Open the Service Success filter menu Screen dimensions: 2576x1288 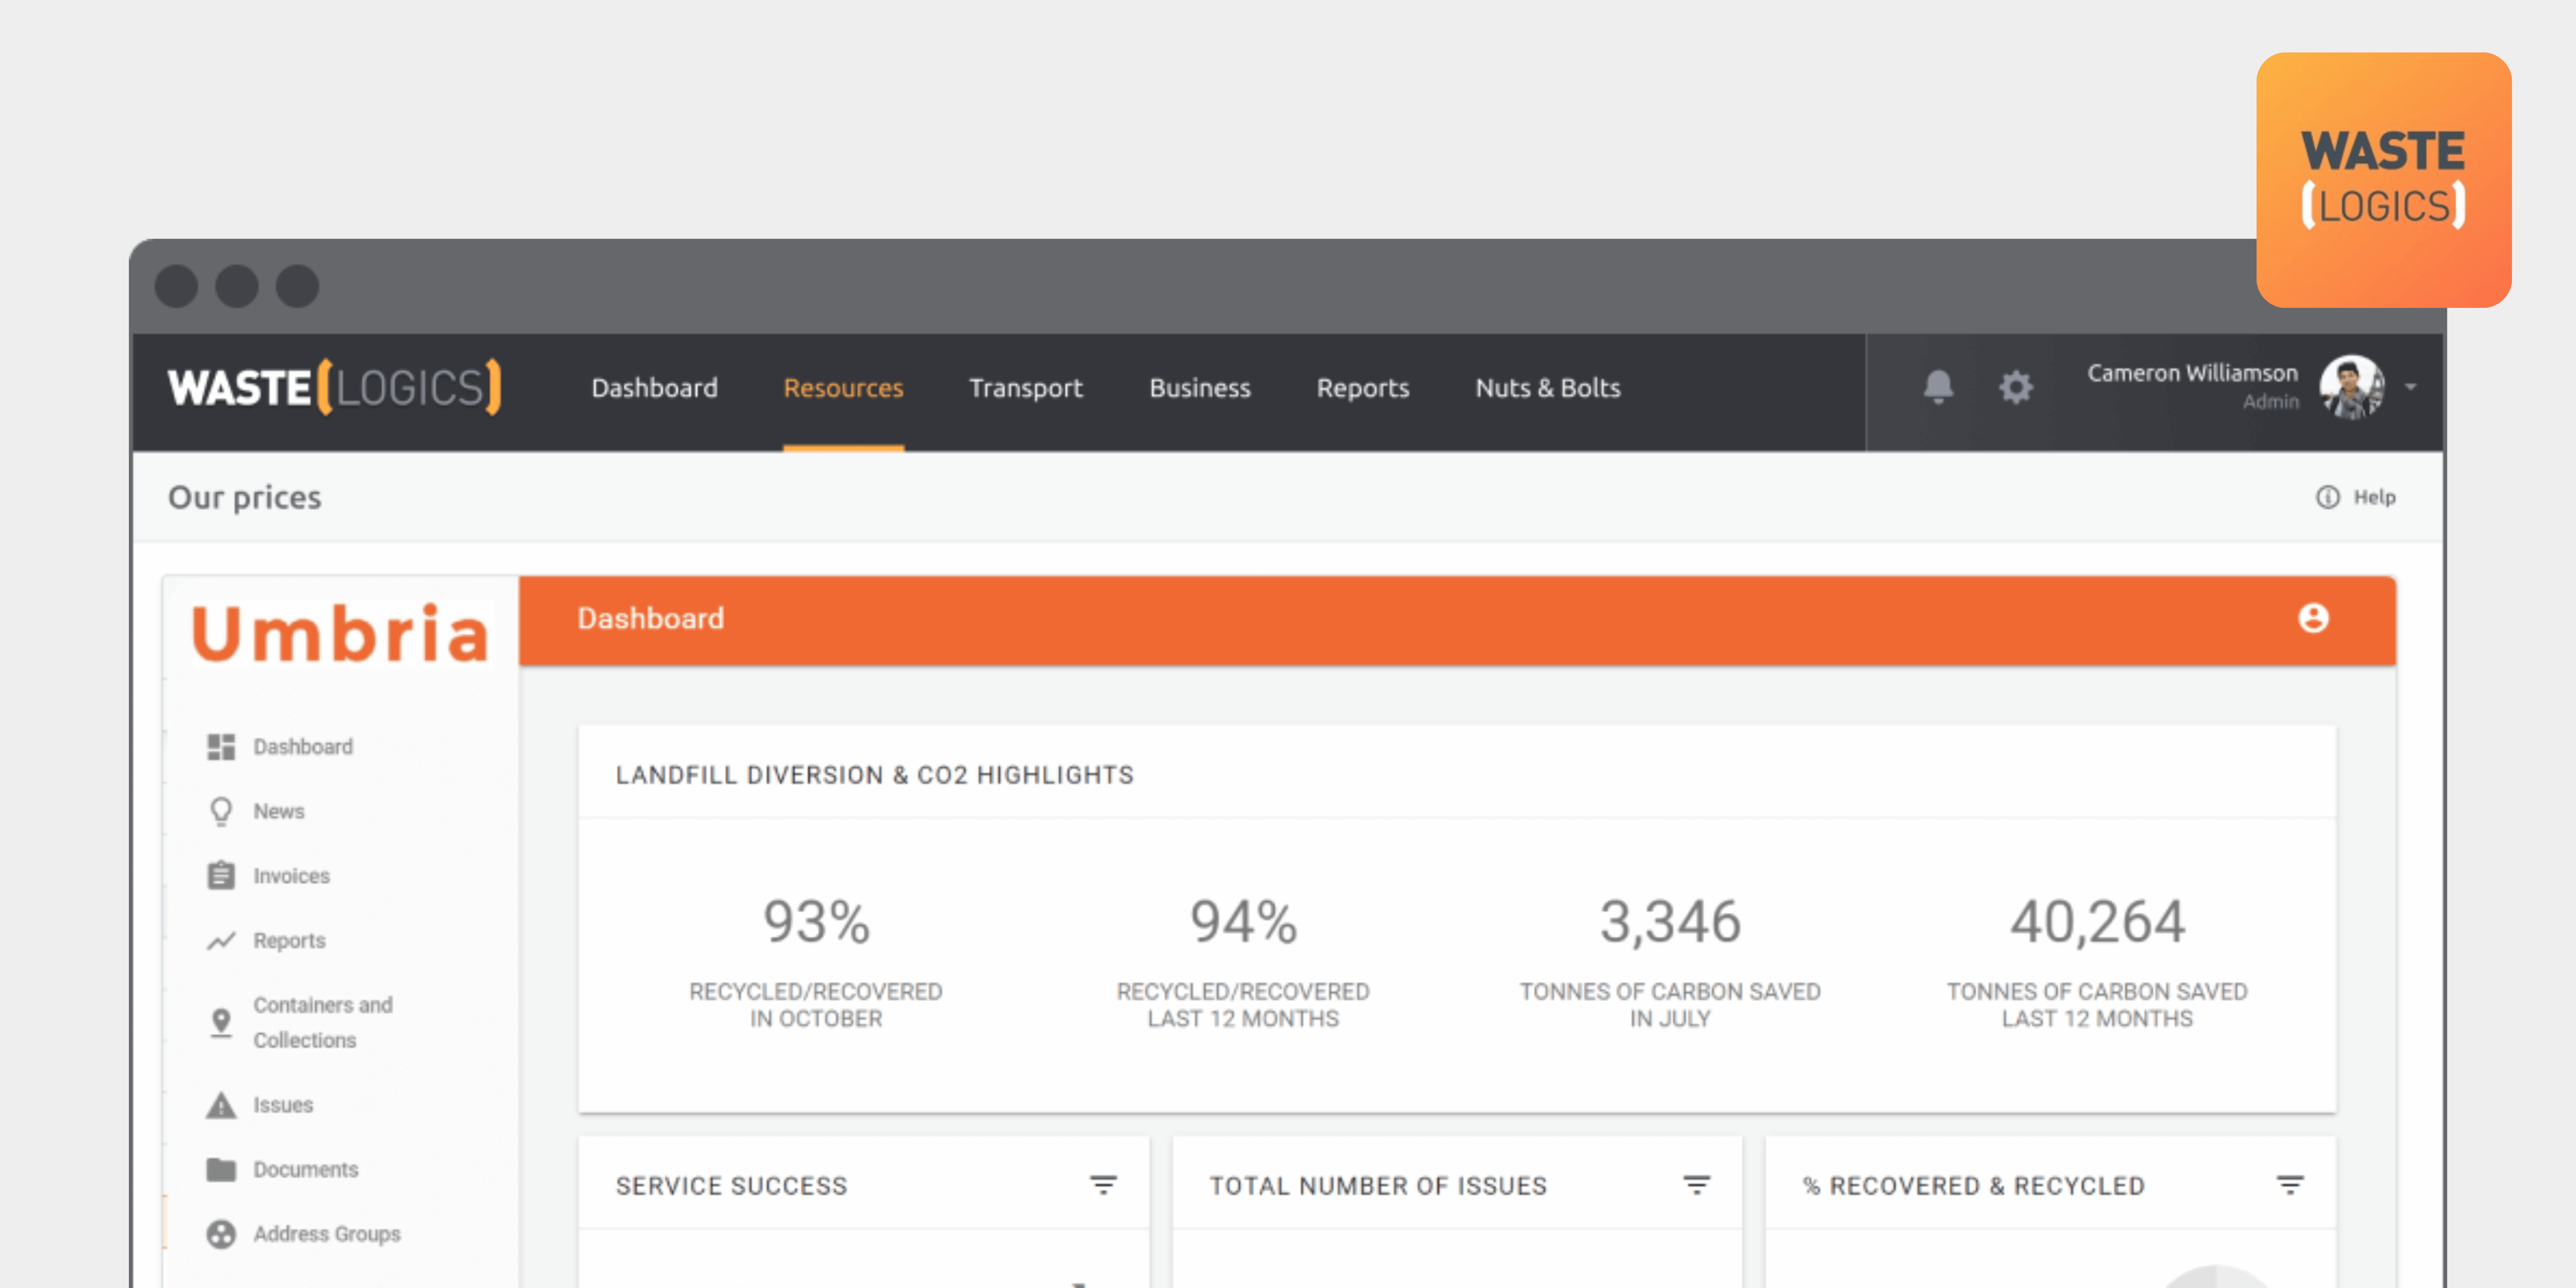[x=1103, y=1185]
